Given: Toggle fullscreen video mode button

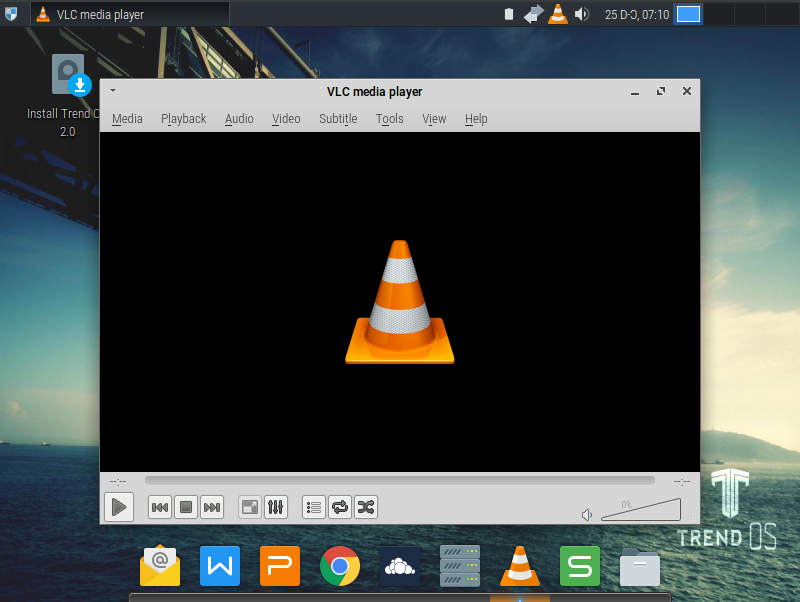Looking at the screenshot, I should (249, 507).
